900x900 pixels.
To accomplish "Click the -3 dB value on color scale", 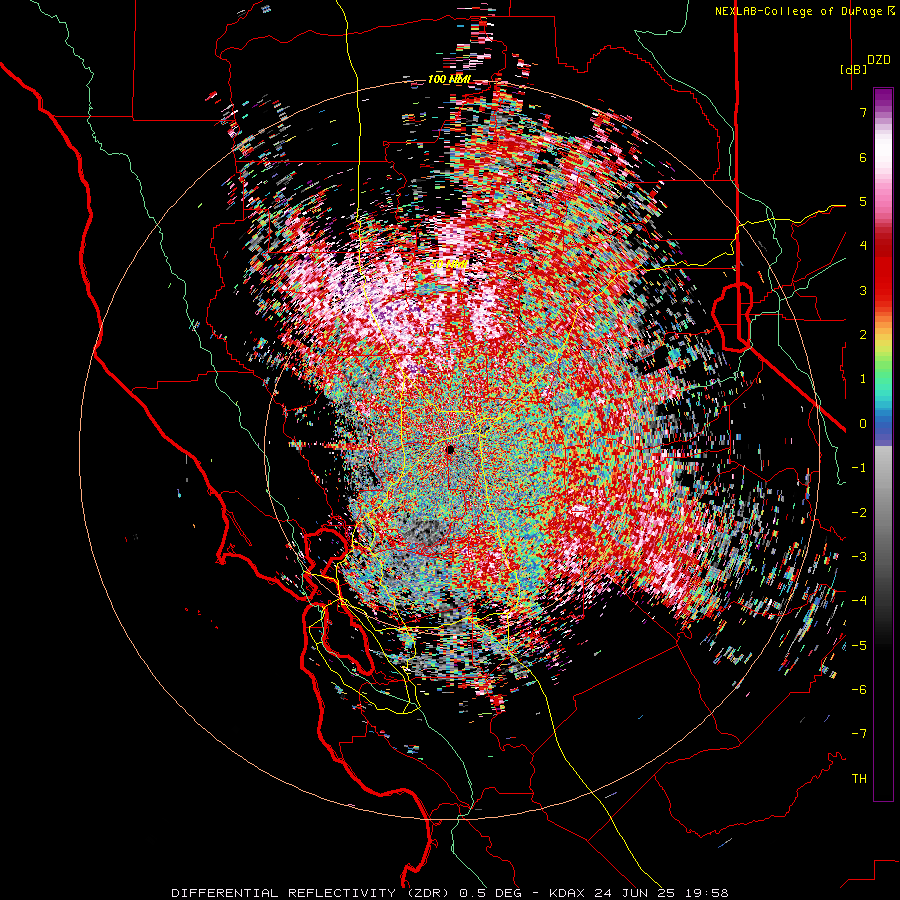I will pyautogui.click(x=859, y=557).
